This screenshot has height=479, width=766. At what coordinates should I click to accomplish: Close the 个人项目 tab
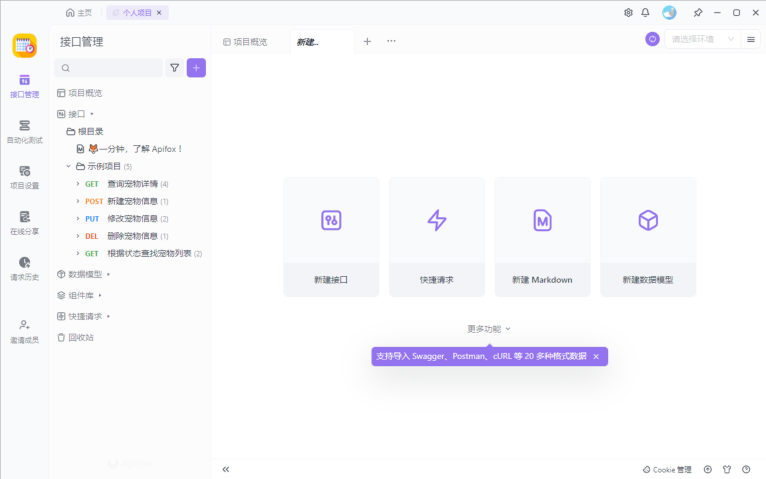coord(159,13)
